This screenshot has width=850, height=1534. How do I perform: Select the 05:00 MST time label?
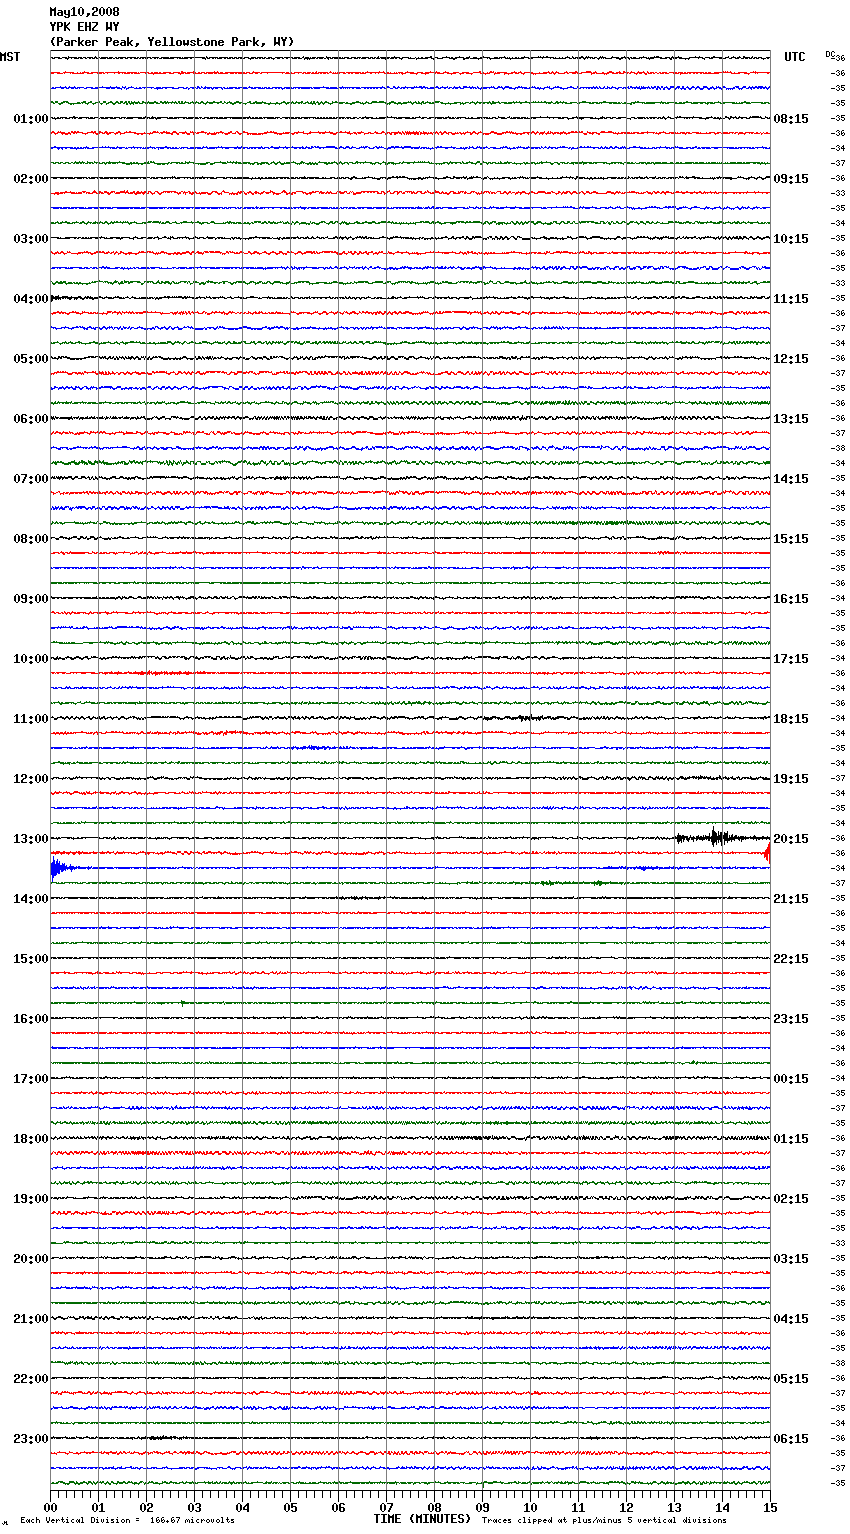click(x=30, y=359)
